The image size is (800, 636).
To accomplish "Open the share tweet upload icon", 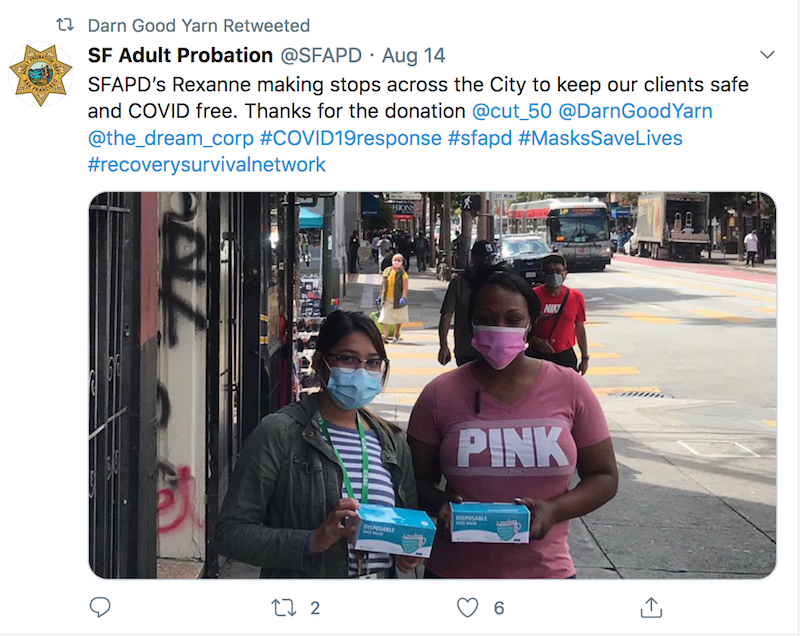I will click(x=651, y=607).
